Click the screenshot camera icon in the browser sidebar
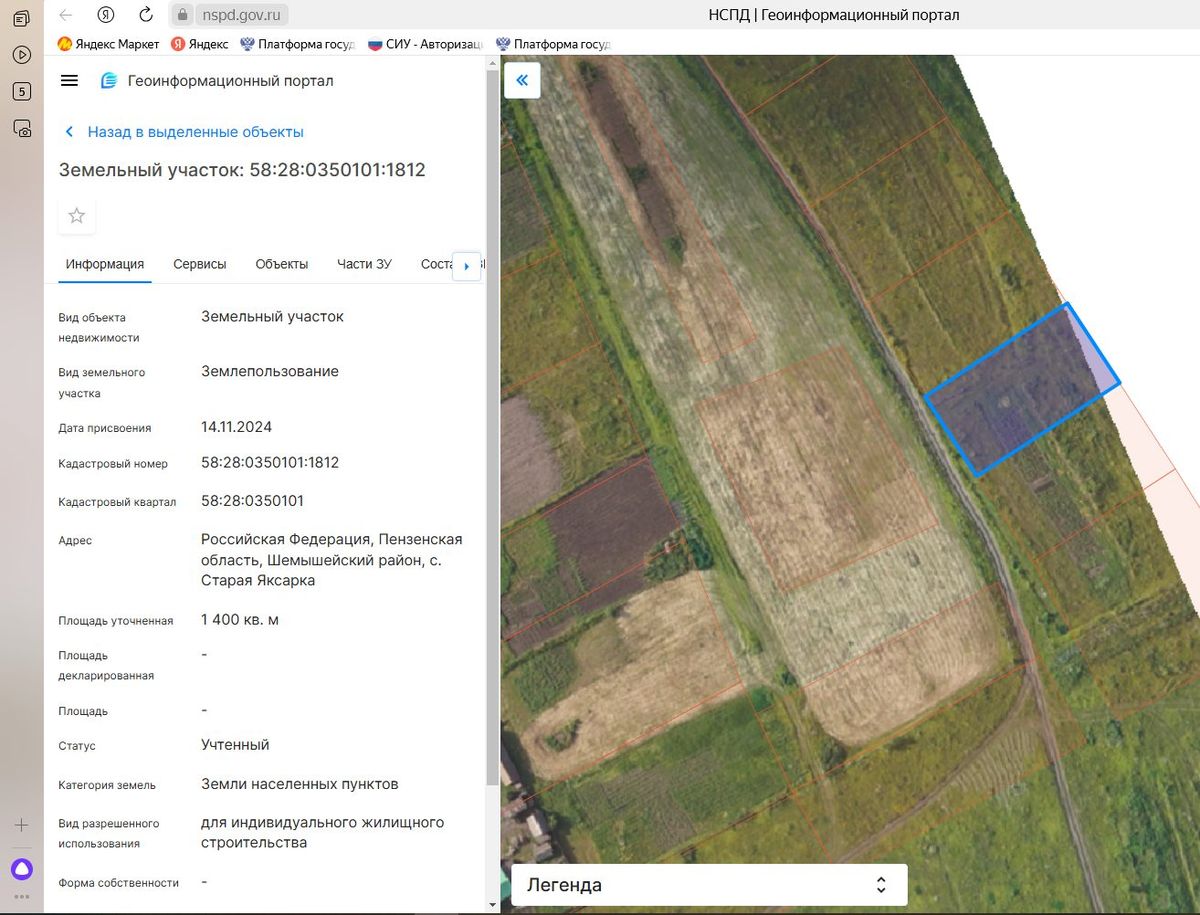 click(x=21, y=128)
